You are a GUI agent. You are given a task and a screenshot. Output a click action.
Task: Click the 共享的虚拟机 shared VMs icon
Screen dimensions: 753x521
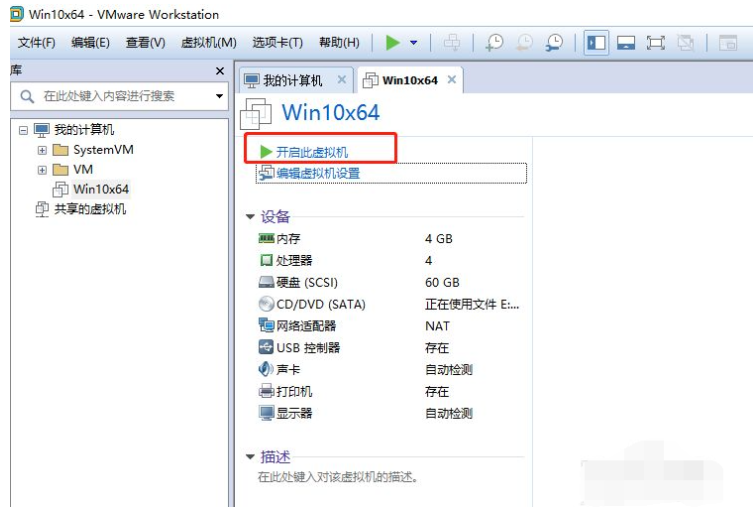(42, 209)
